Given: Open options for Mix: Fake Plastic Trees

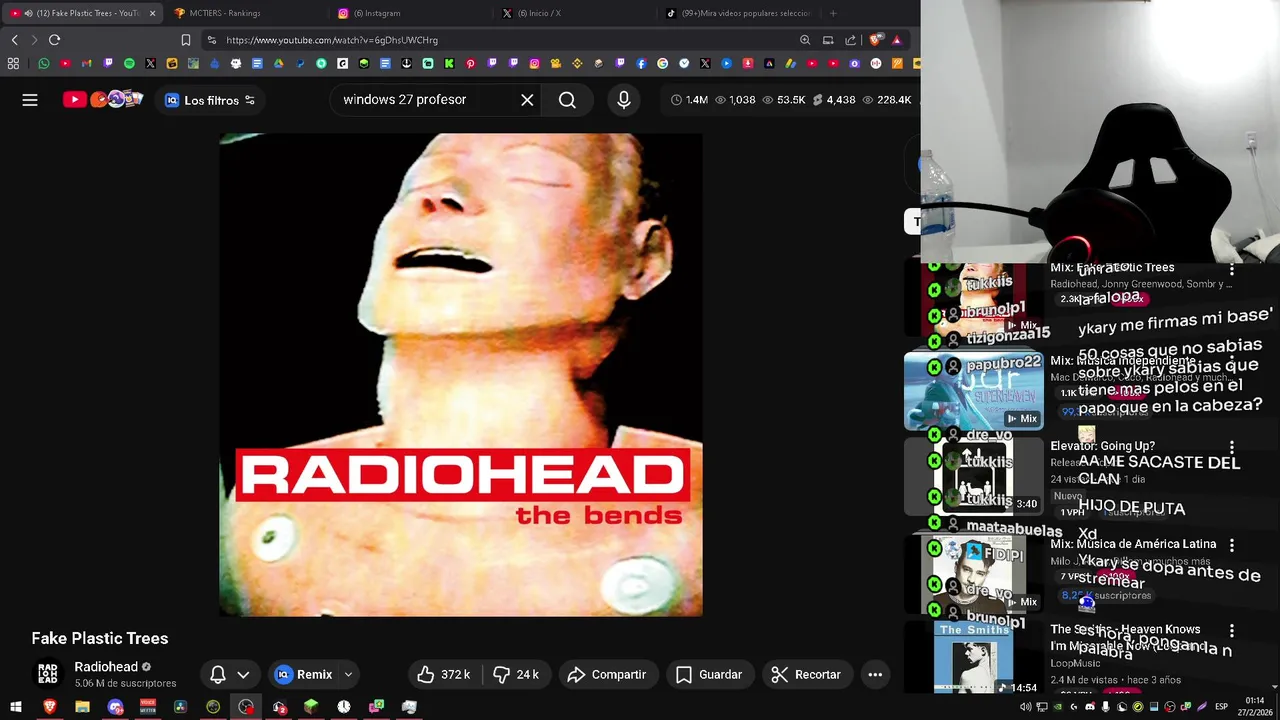Looking at the screenshot, I should 1232,270.
